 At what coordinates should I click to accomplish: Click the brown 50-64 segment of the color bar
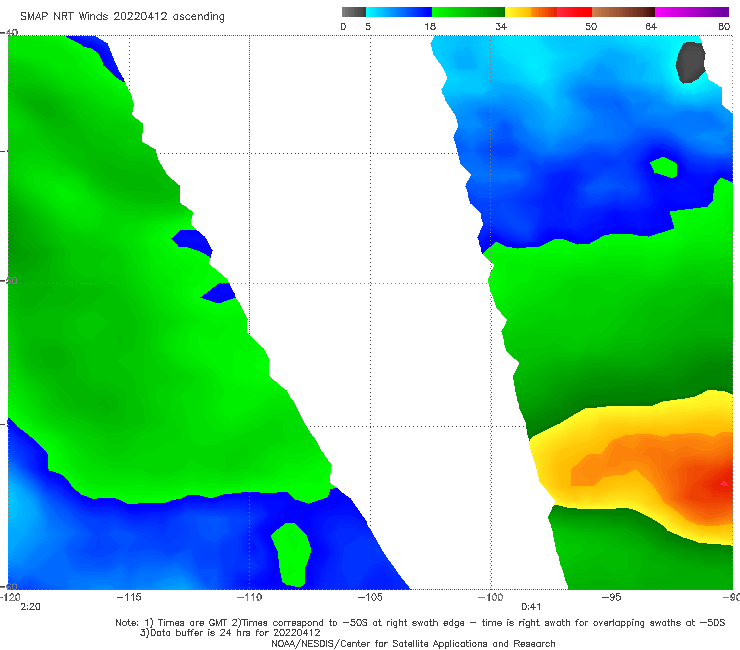point(623,12)
